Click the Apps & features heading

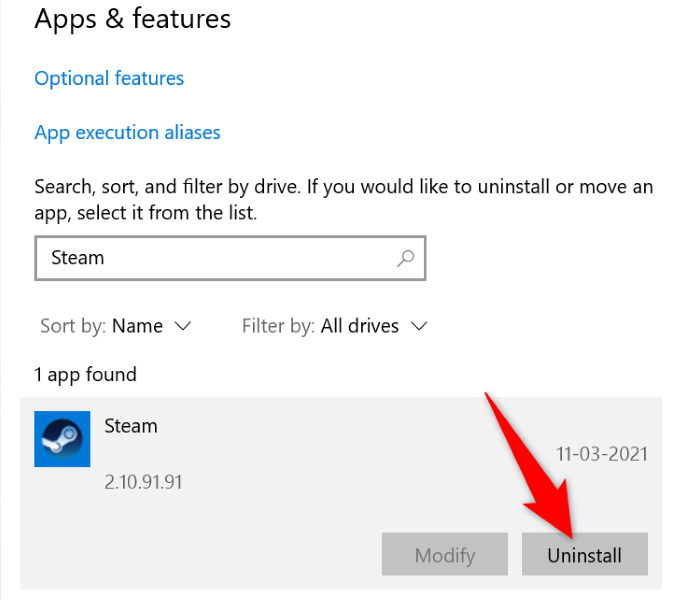pos(132,19)
